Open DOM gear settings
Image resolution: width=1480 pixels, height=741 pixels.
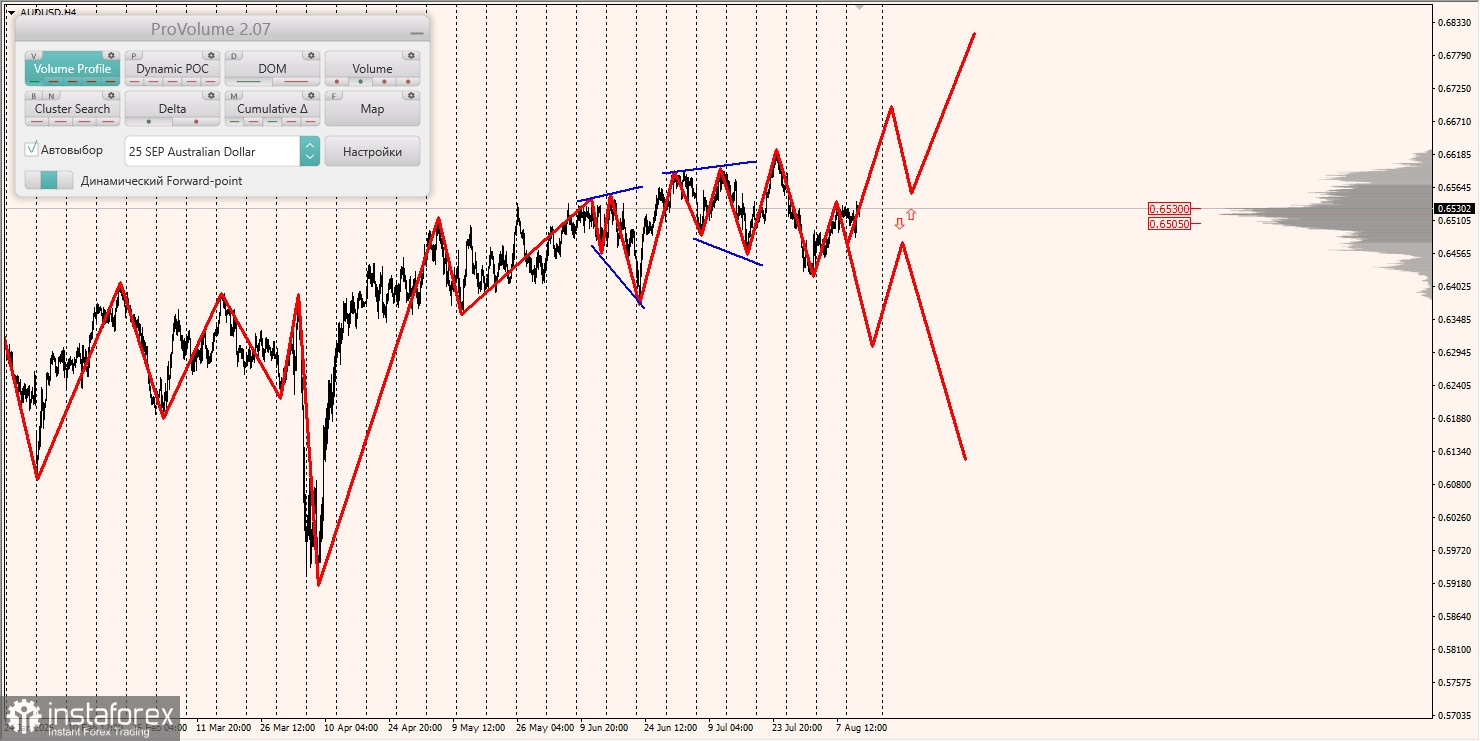click(311, 55)
